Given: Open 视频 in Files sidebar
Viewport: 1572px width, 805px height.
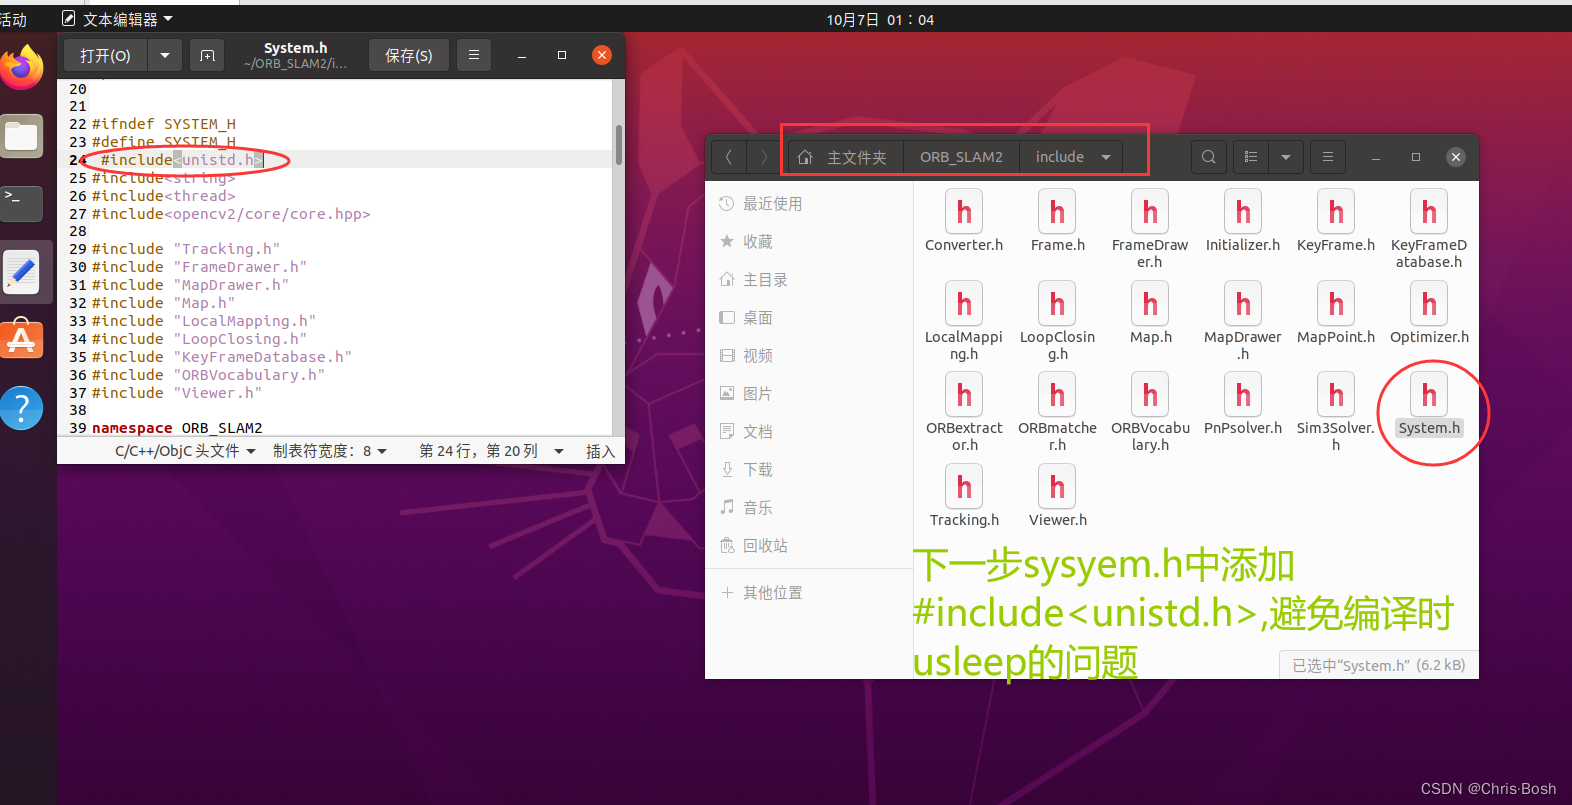Looking at the screenshot, I should [809, 356].
